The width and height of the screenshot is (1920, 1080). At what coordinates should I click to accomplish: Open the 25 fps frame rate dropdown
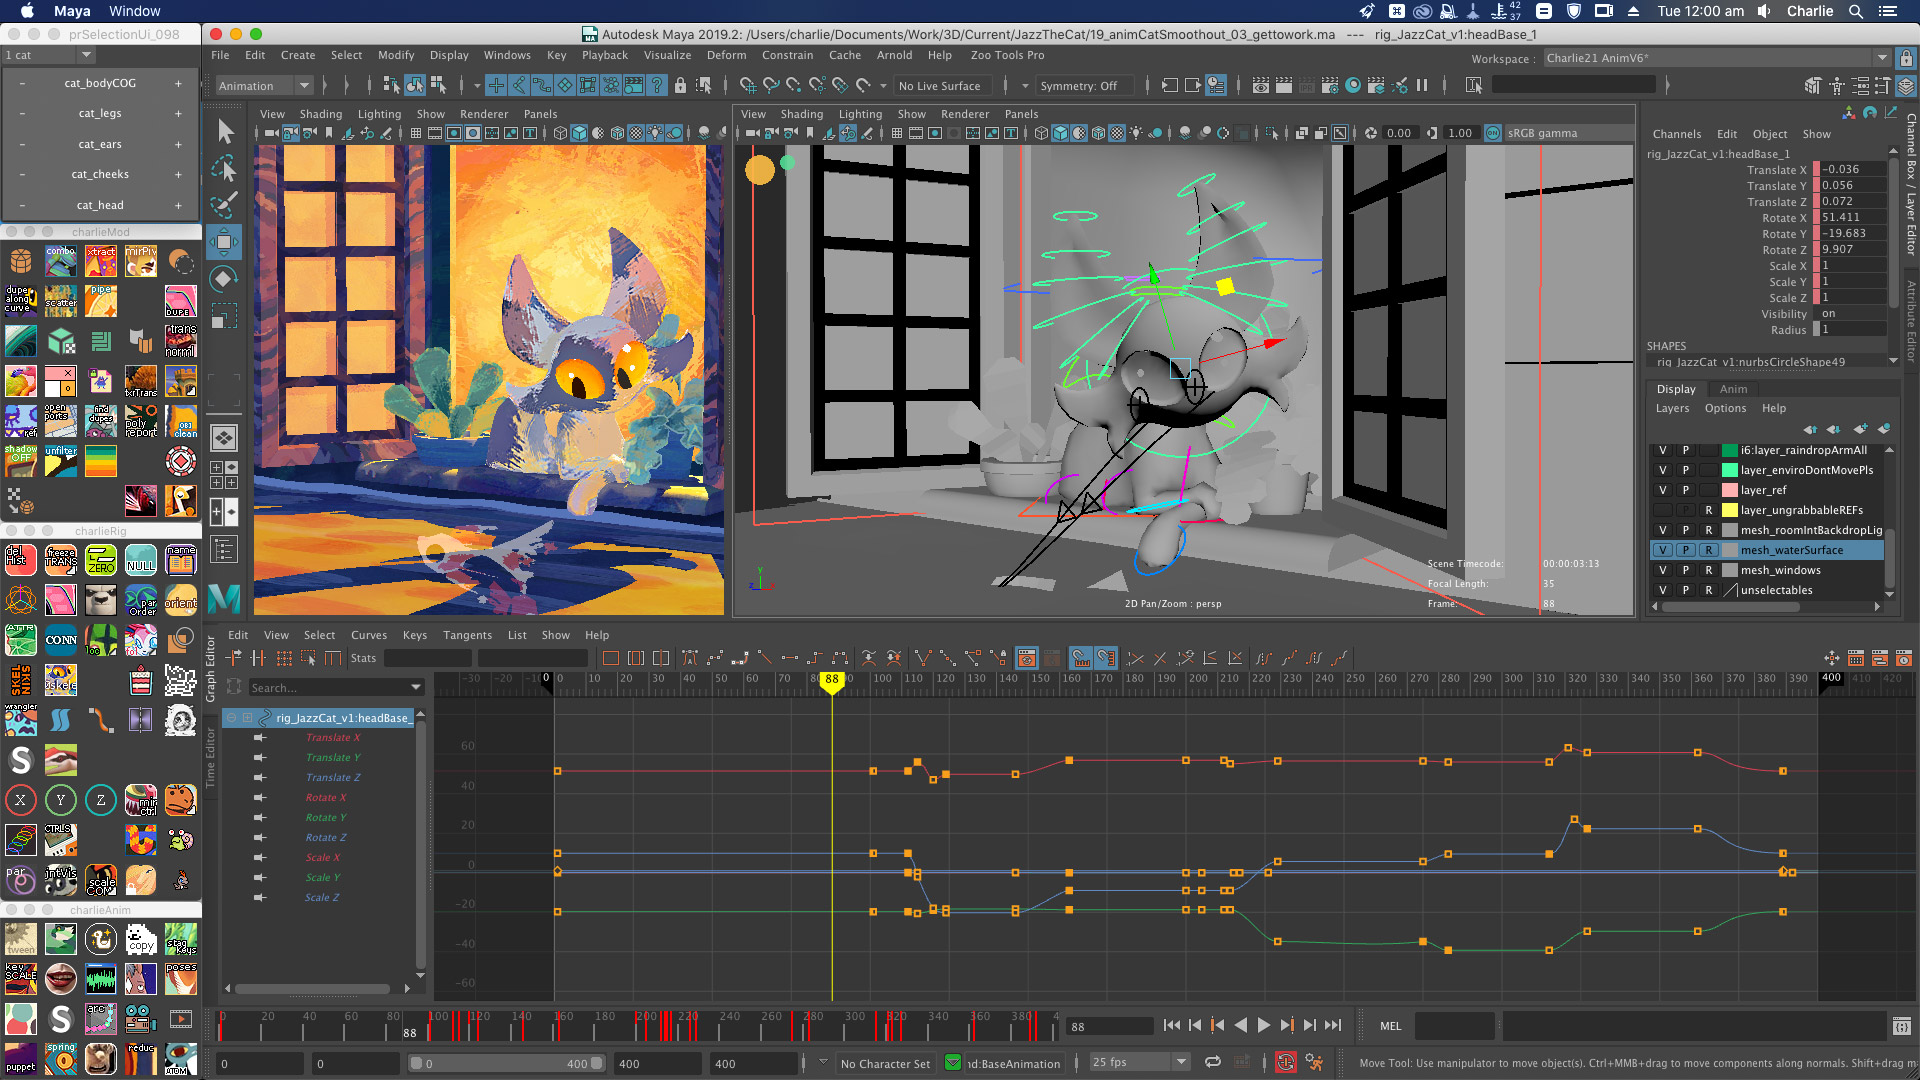point(1139,1062)
